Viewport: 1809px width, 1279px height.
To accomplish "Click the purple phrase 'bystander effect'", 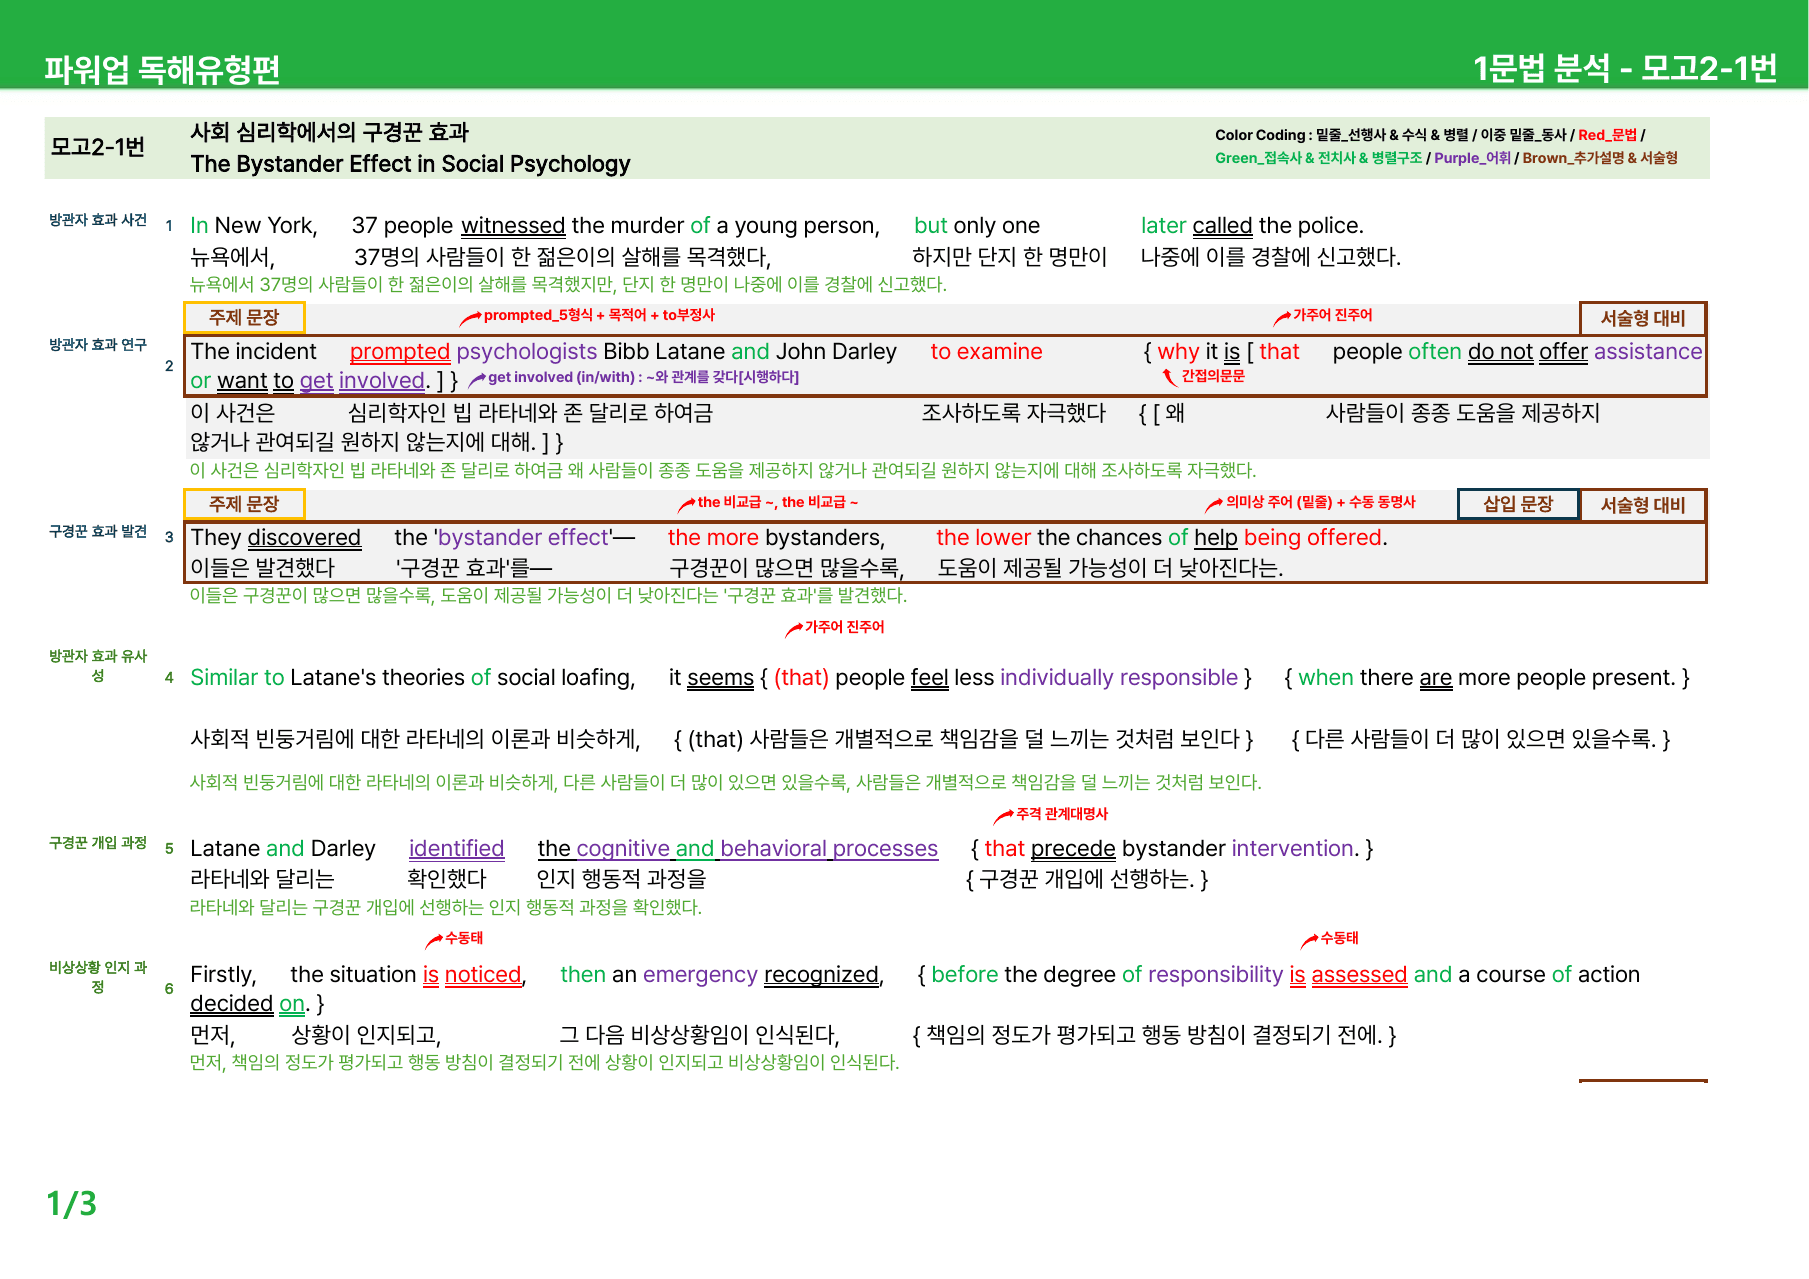I will [x=523, y=538].
